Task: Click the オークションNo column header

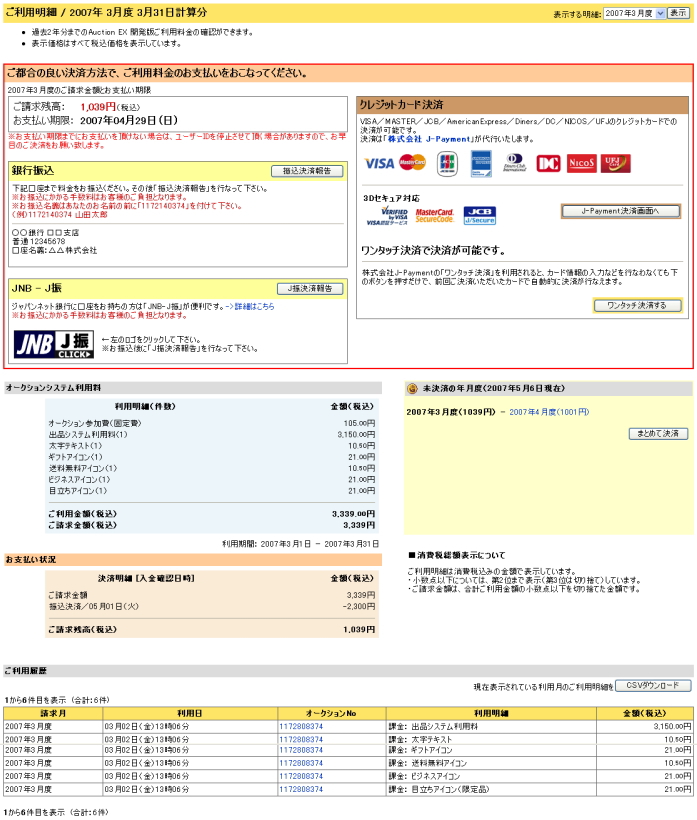Action: (332, 713)
